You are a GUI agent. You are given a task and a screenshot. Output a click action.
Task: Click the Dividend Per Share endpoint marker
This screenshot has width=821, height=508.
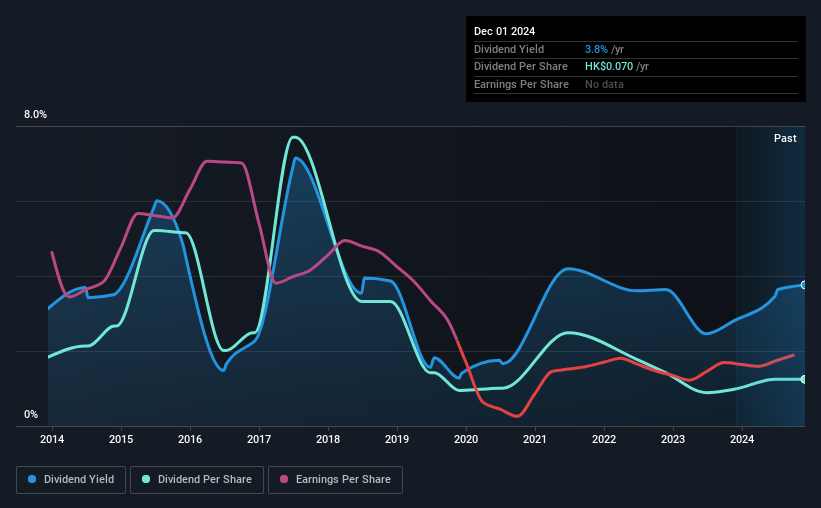(x=804, y=379)
